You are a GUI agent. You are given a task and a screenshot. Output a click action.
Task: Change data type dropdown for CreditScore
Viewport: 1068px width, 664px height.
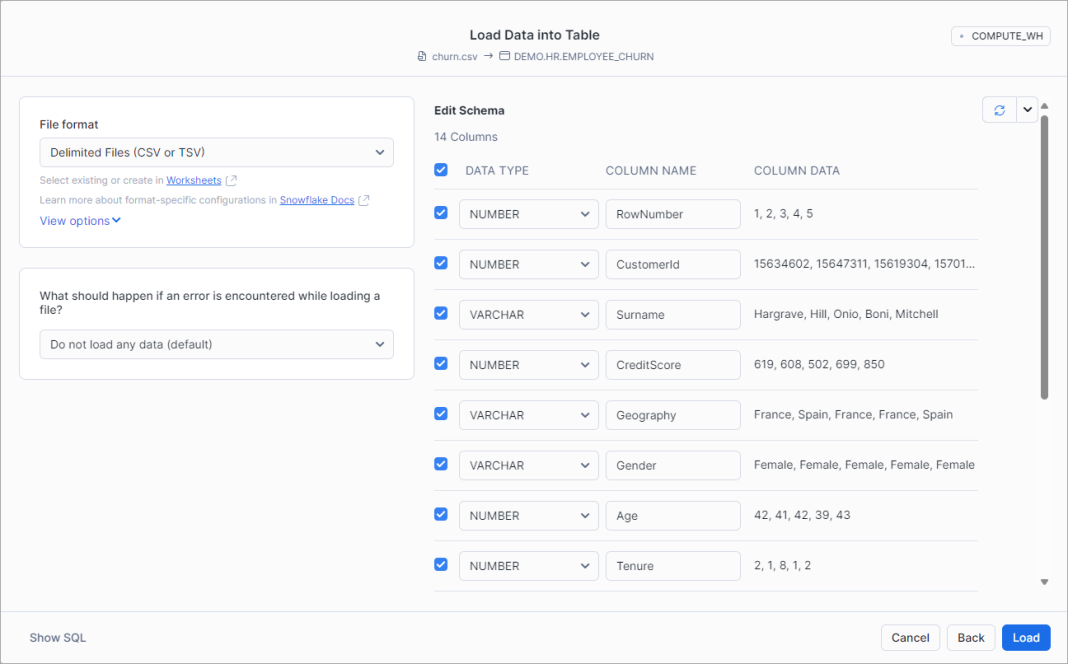tap(528, 365)
